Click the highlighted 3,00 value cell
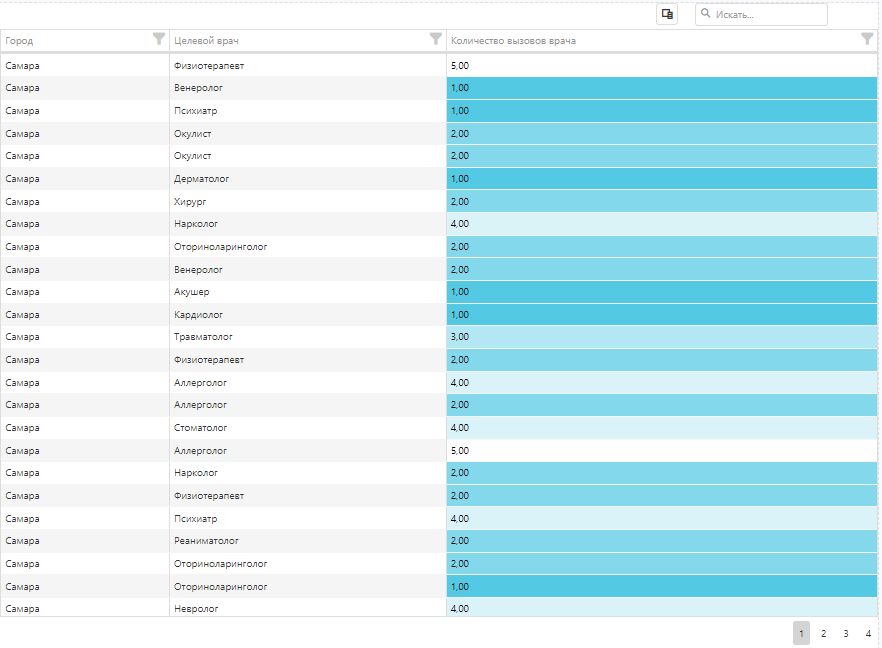Image resolution: width=882 pixels, height=648 pixels. pyautogui.click(x=660, y=337)
